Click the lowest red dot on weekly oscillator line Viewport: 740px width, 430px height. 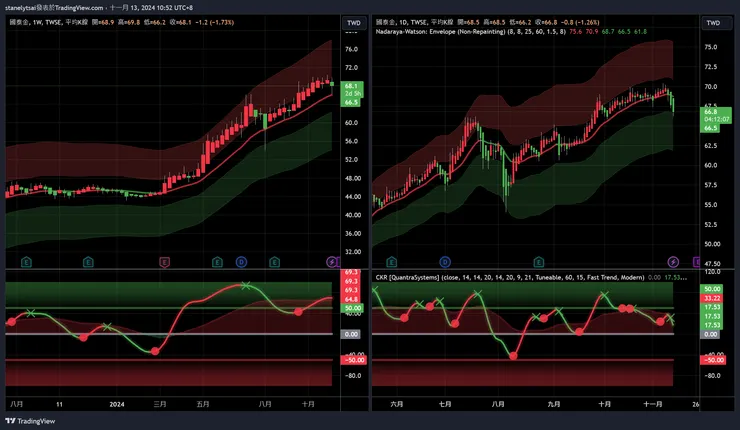[x=155, y=351]
